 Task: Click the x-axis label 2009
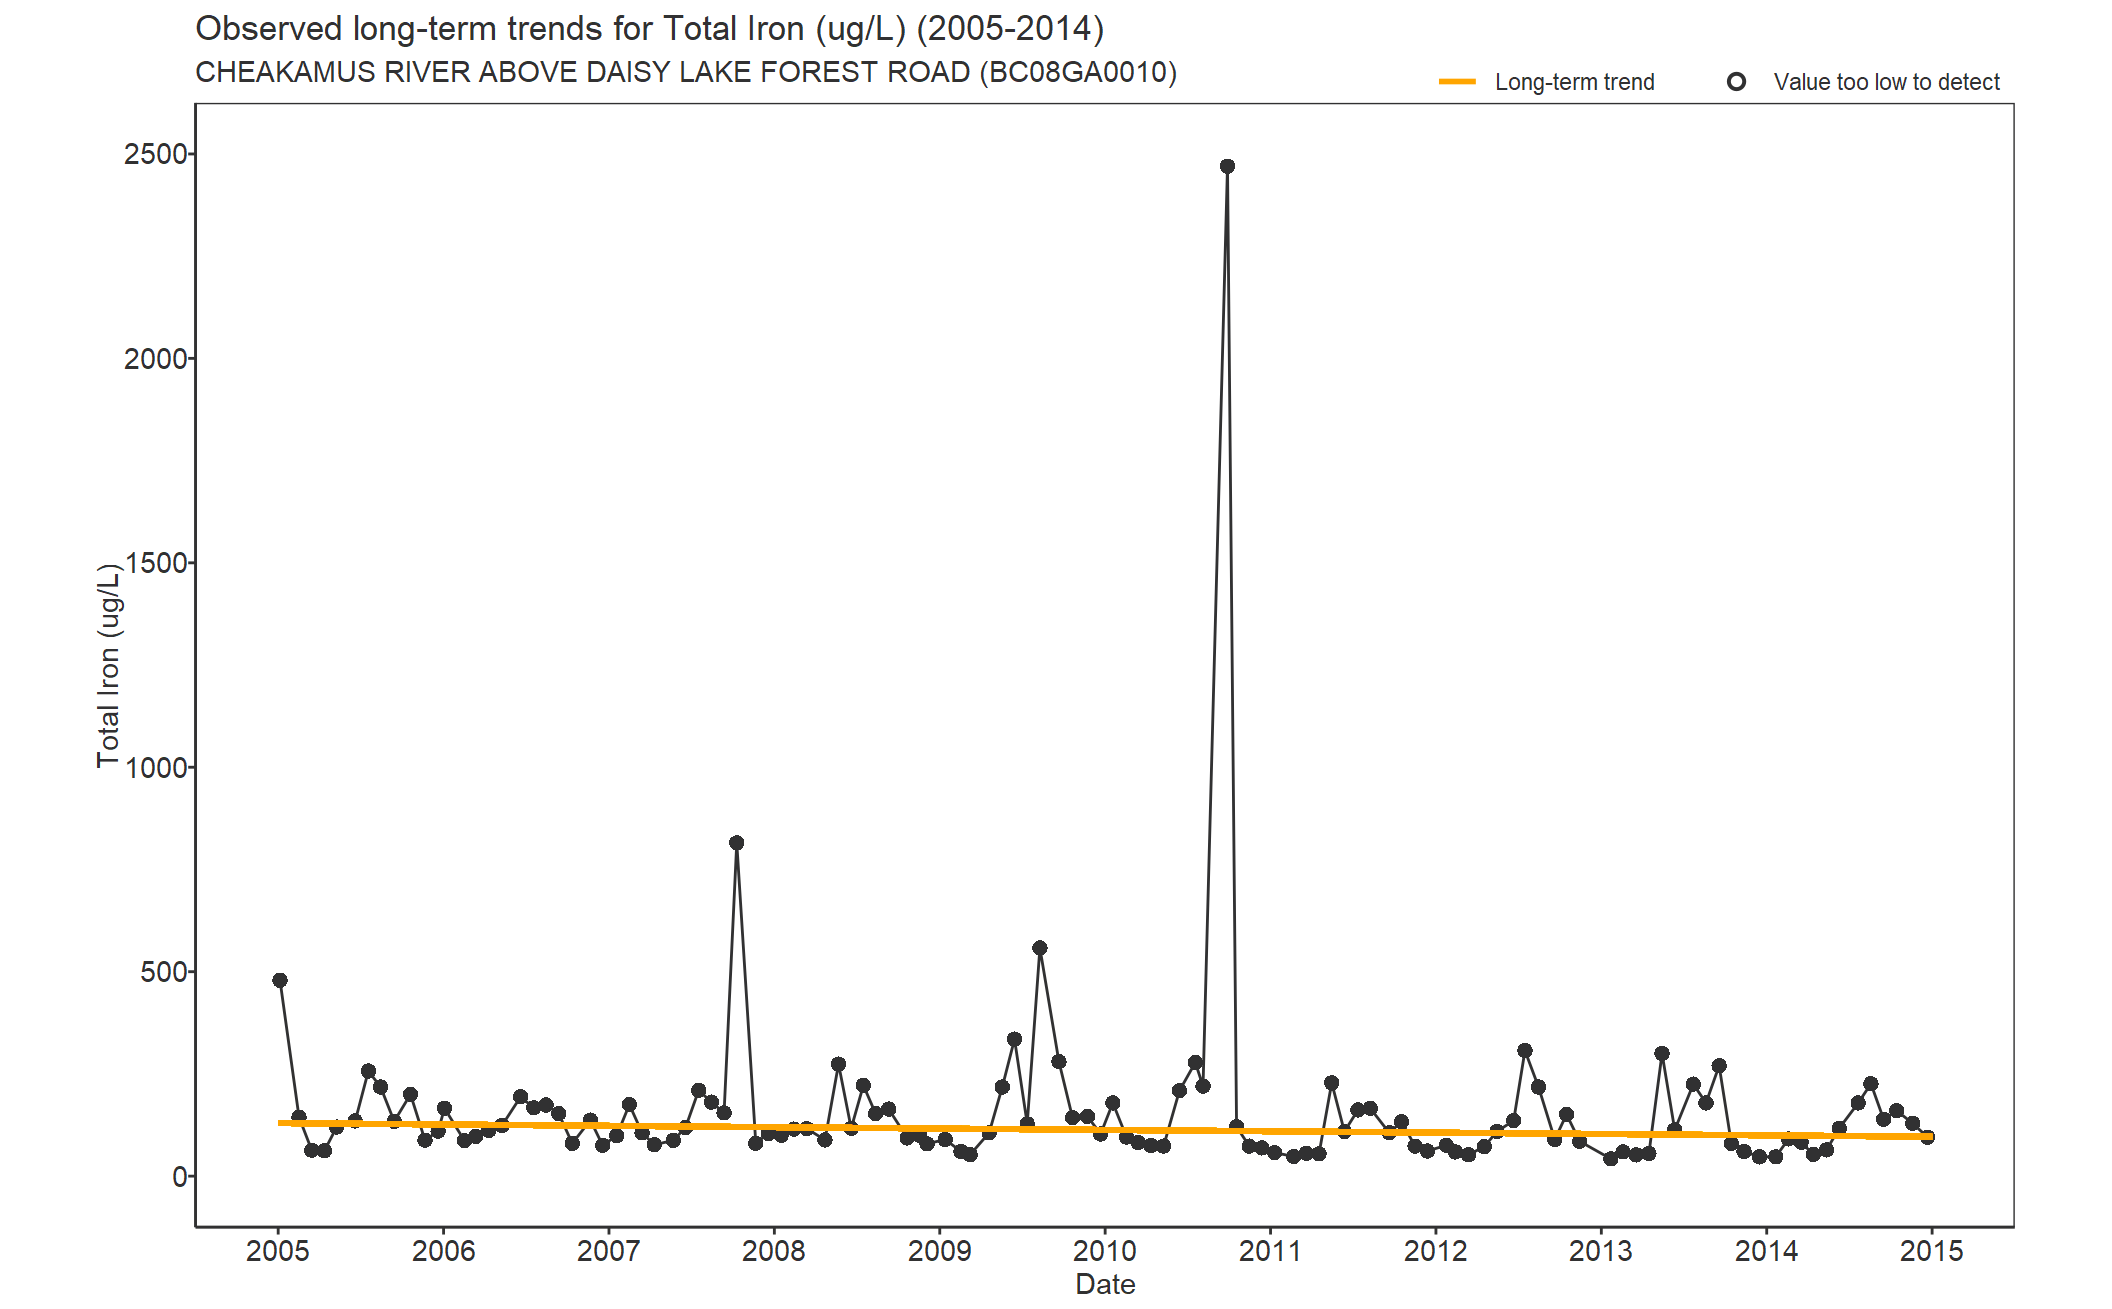click(x=940, y=1251)
